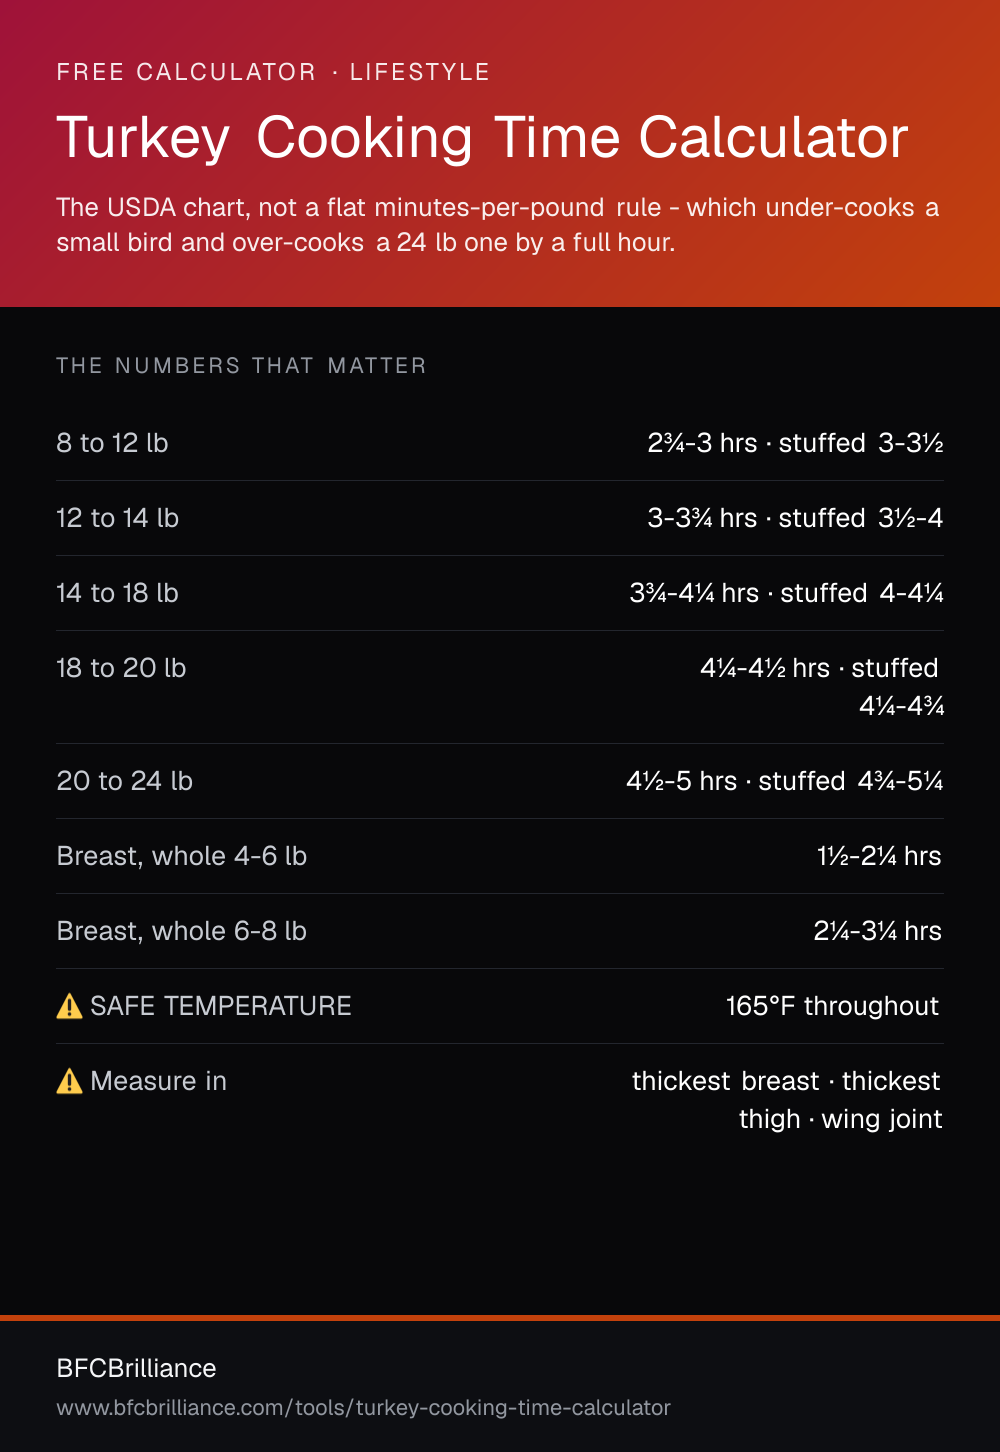Click the warning icon beside Measure in

69,1081
